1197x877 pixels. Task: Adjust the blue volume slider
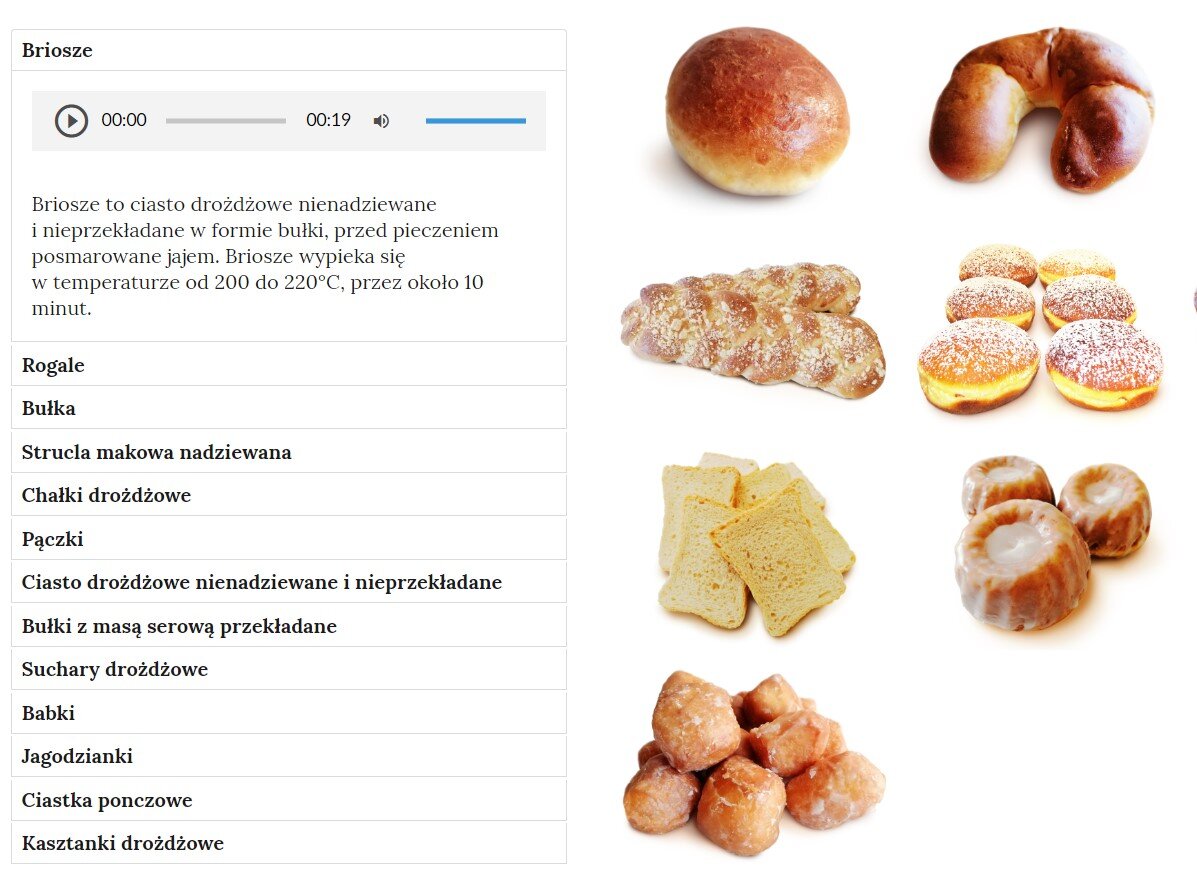click(x=476, y=121)
